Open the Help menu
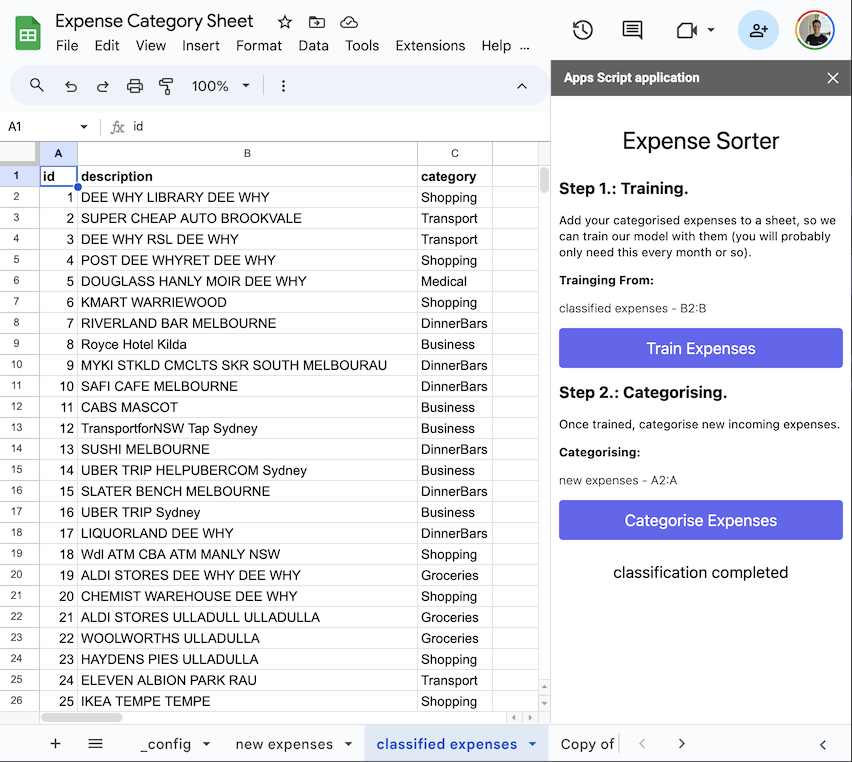Image resolution: width=852 pixels, height=762 pixels. 496,46
